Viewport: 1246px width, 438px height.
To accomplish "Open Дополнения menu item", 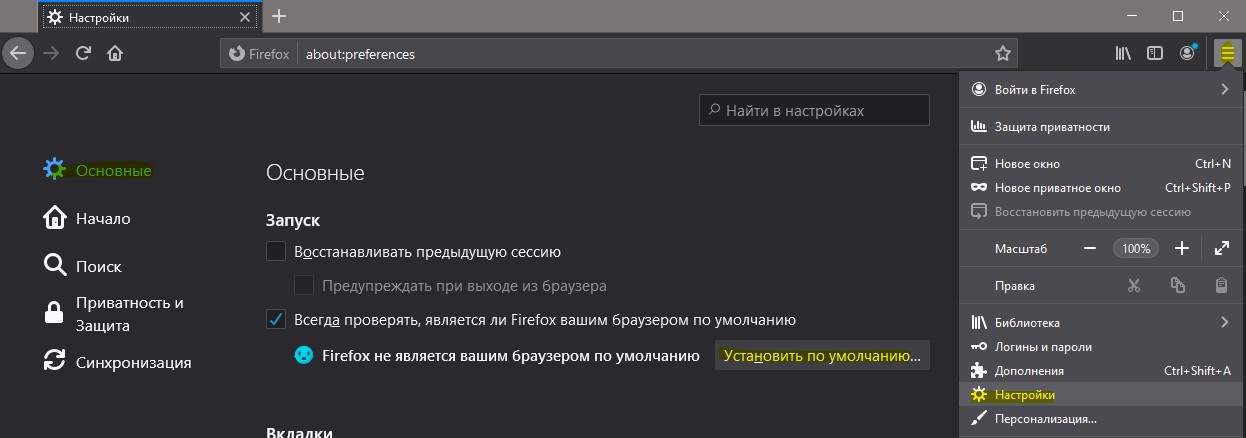I will (1101, 370).
